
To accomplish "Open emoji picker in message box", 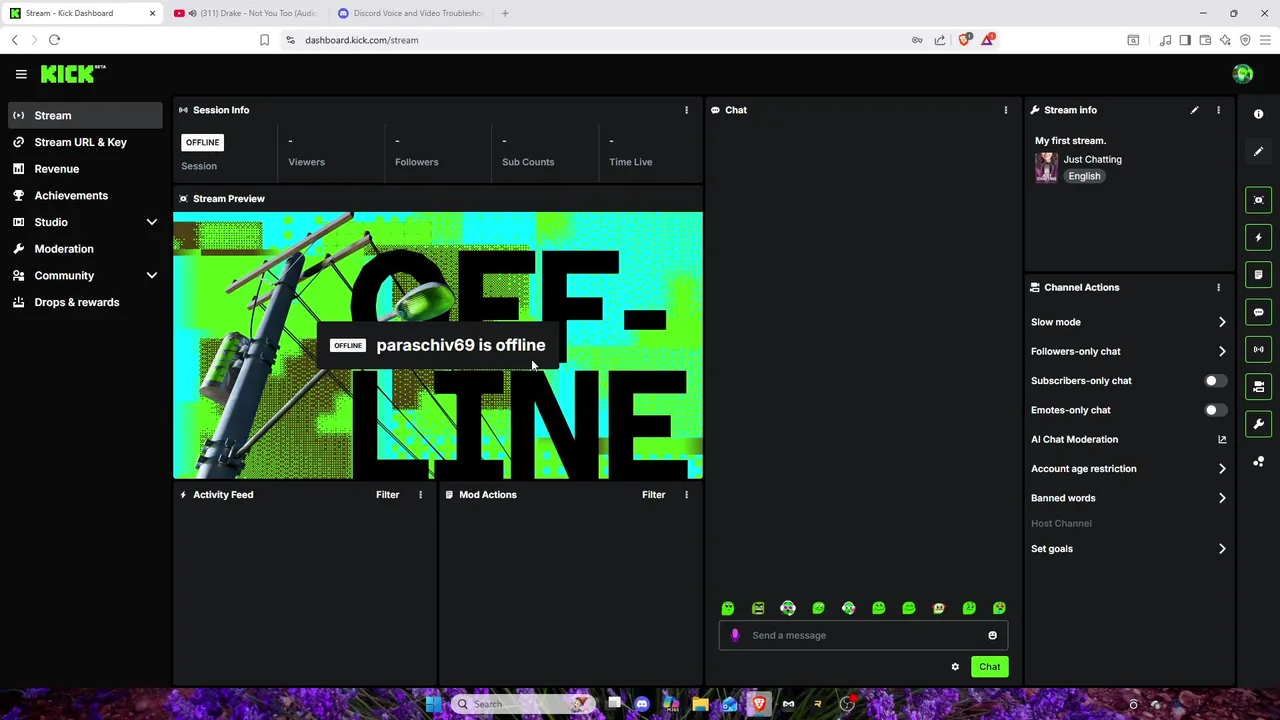I will click(992, 635).
